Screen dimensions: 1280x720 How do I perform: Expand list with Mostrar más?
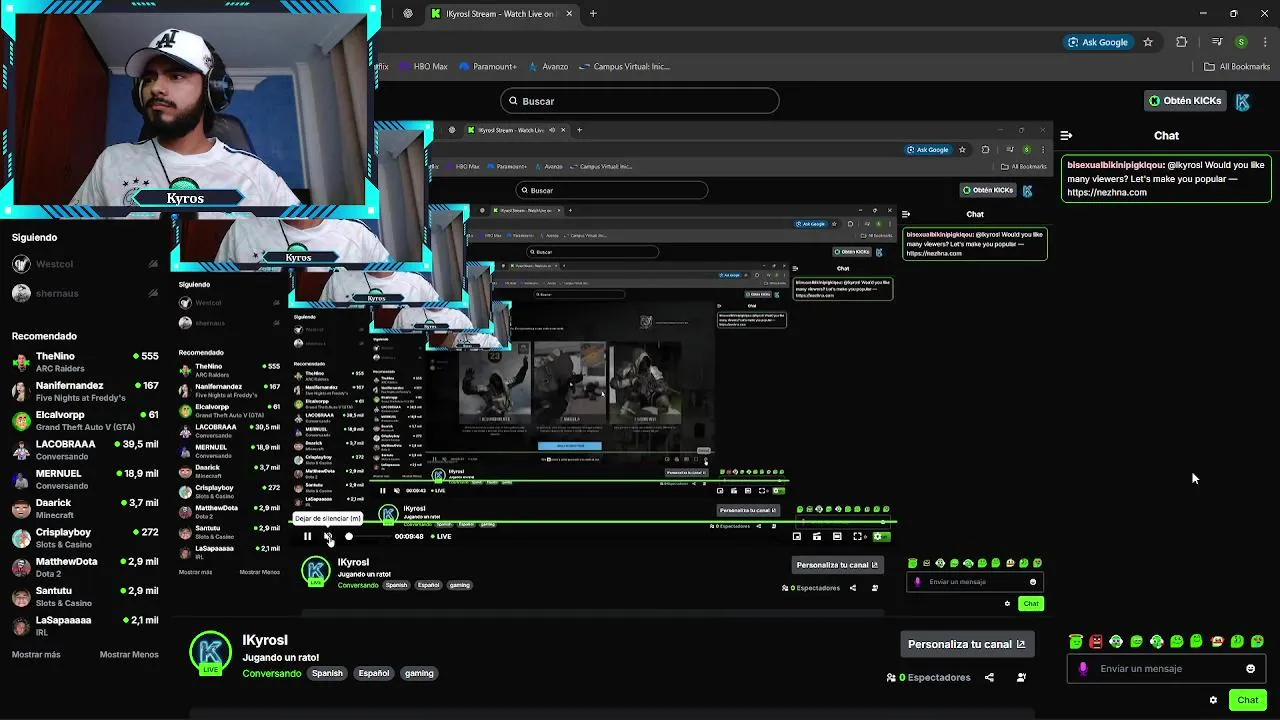pyautogui.click(x=36, y=654)
